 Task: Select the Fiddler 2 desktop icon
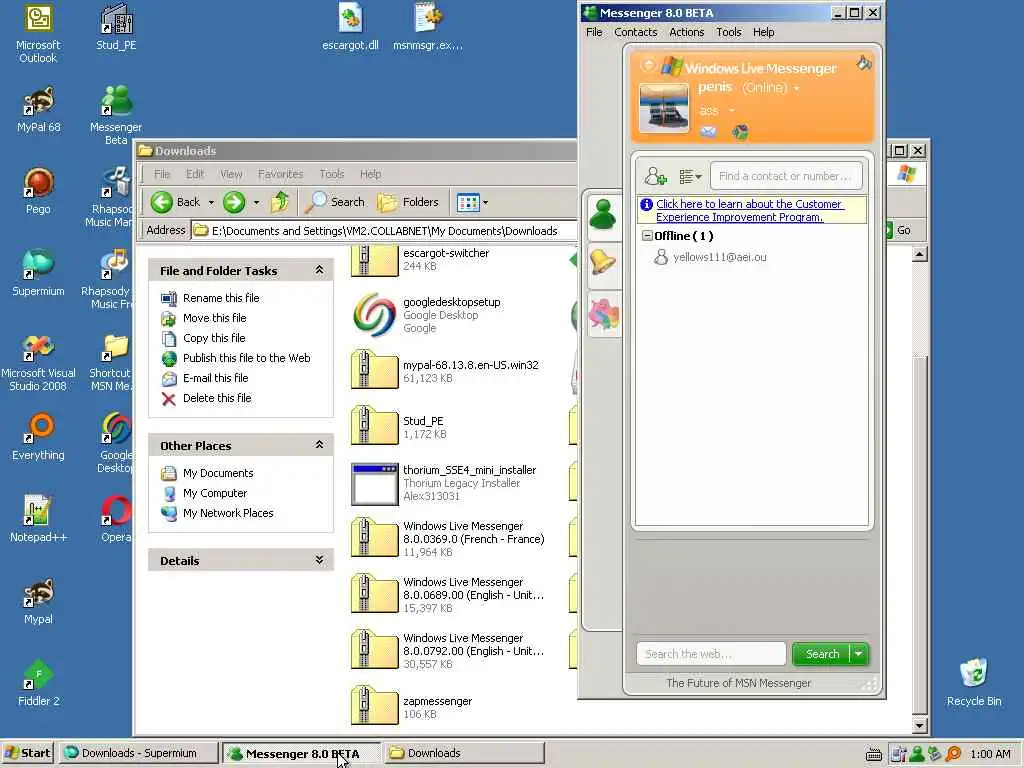coord(38,683)
